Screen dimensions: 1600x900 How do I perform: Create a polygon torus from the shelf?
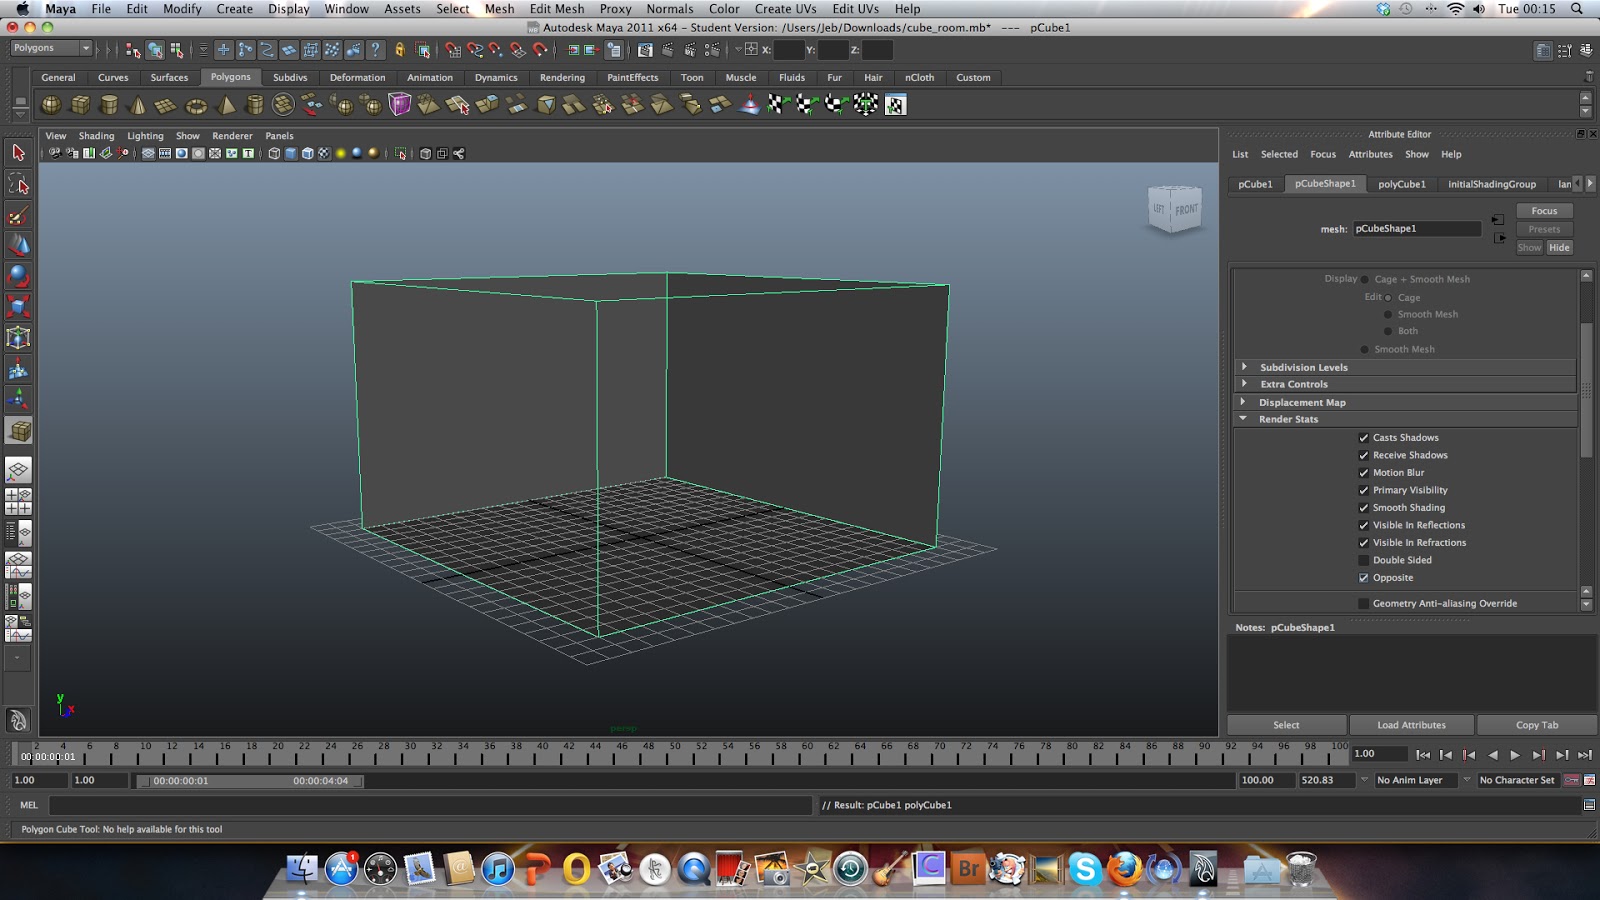196,104
